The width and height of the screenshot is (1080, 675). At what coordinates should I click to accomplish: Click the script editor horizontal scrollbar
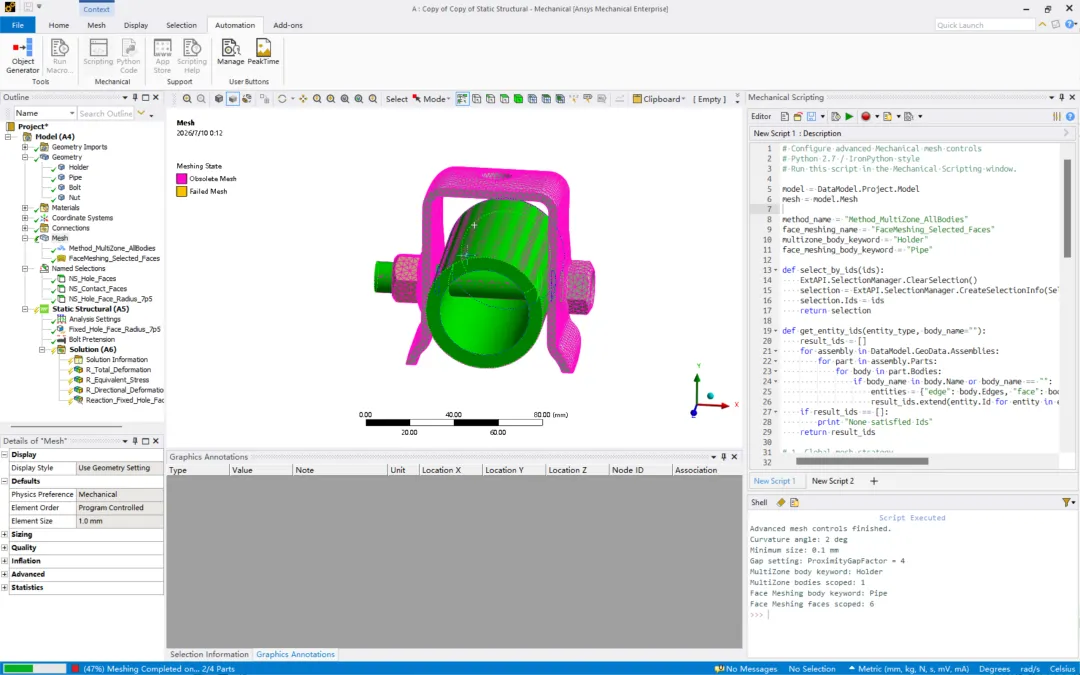(862, 461)
